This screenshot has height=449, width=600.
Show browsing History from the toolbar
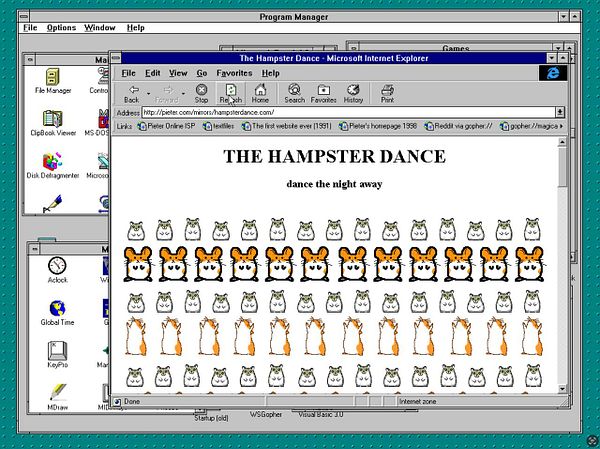(x=353, y=94)
